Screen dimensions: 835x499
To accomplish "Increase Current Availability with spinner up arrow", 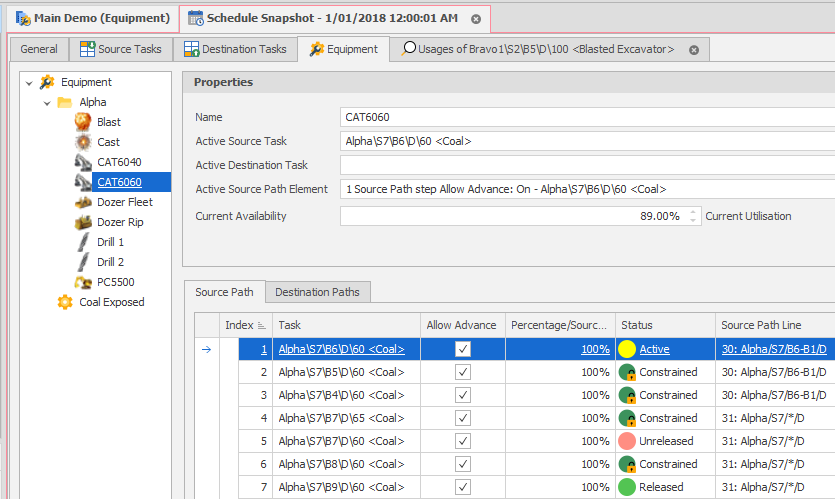I will pyautogui.click(x=694, y=212).
